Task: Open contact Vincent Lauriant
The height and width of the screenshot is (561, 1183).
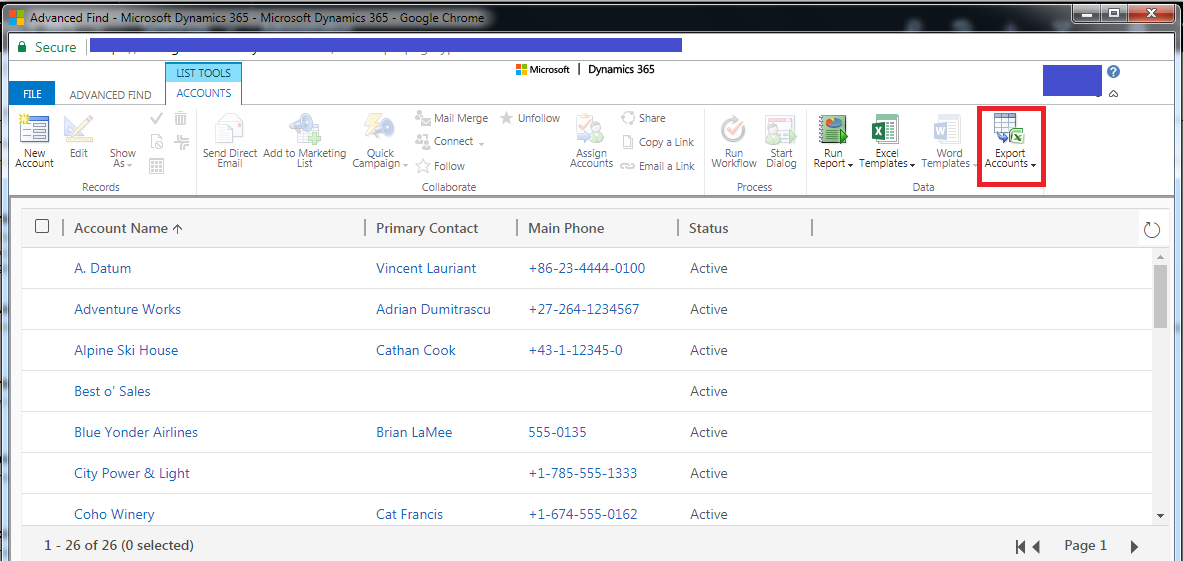Action: coord(426,268)
